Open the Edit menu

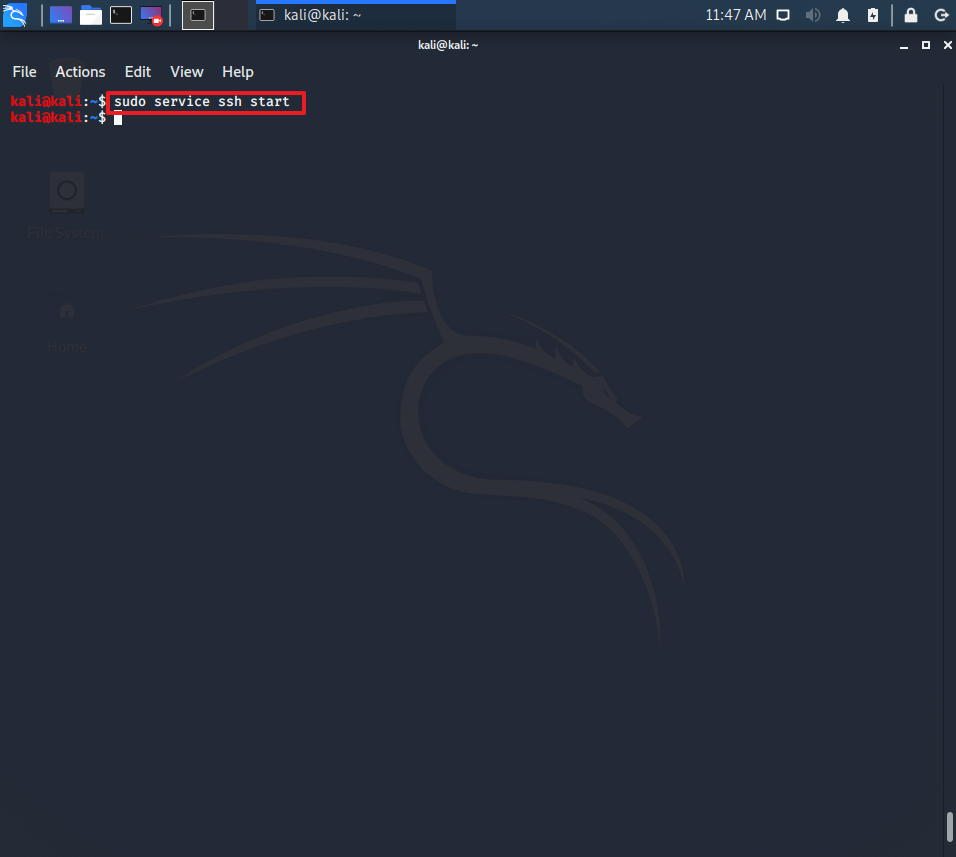tap(138, 72)
